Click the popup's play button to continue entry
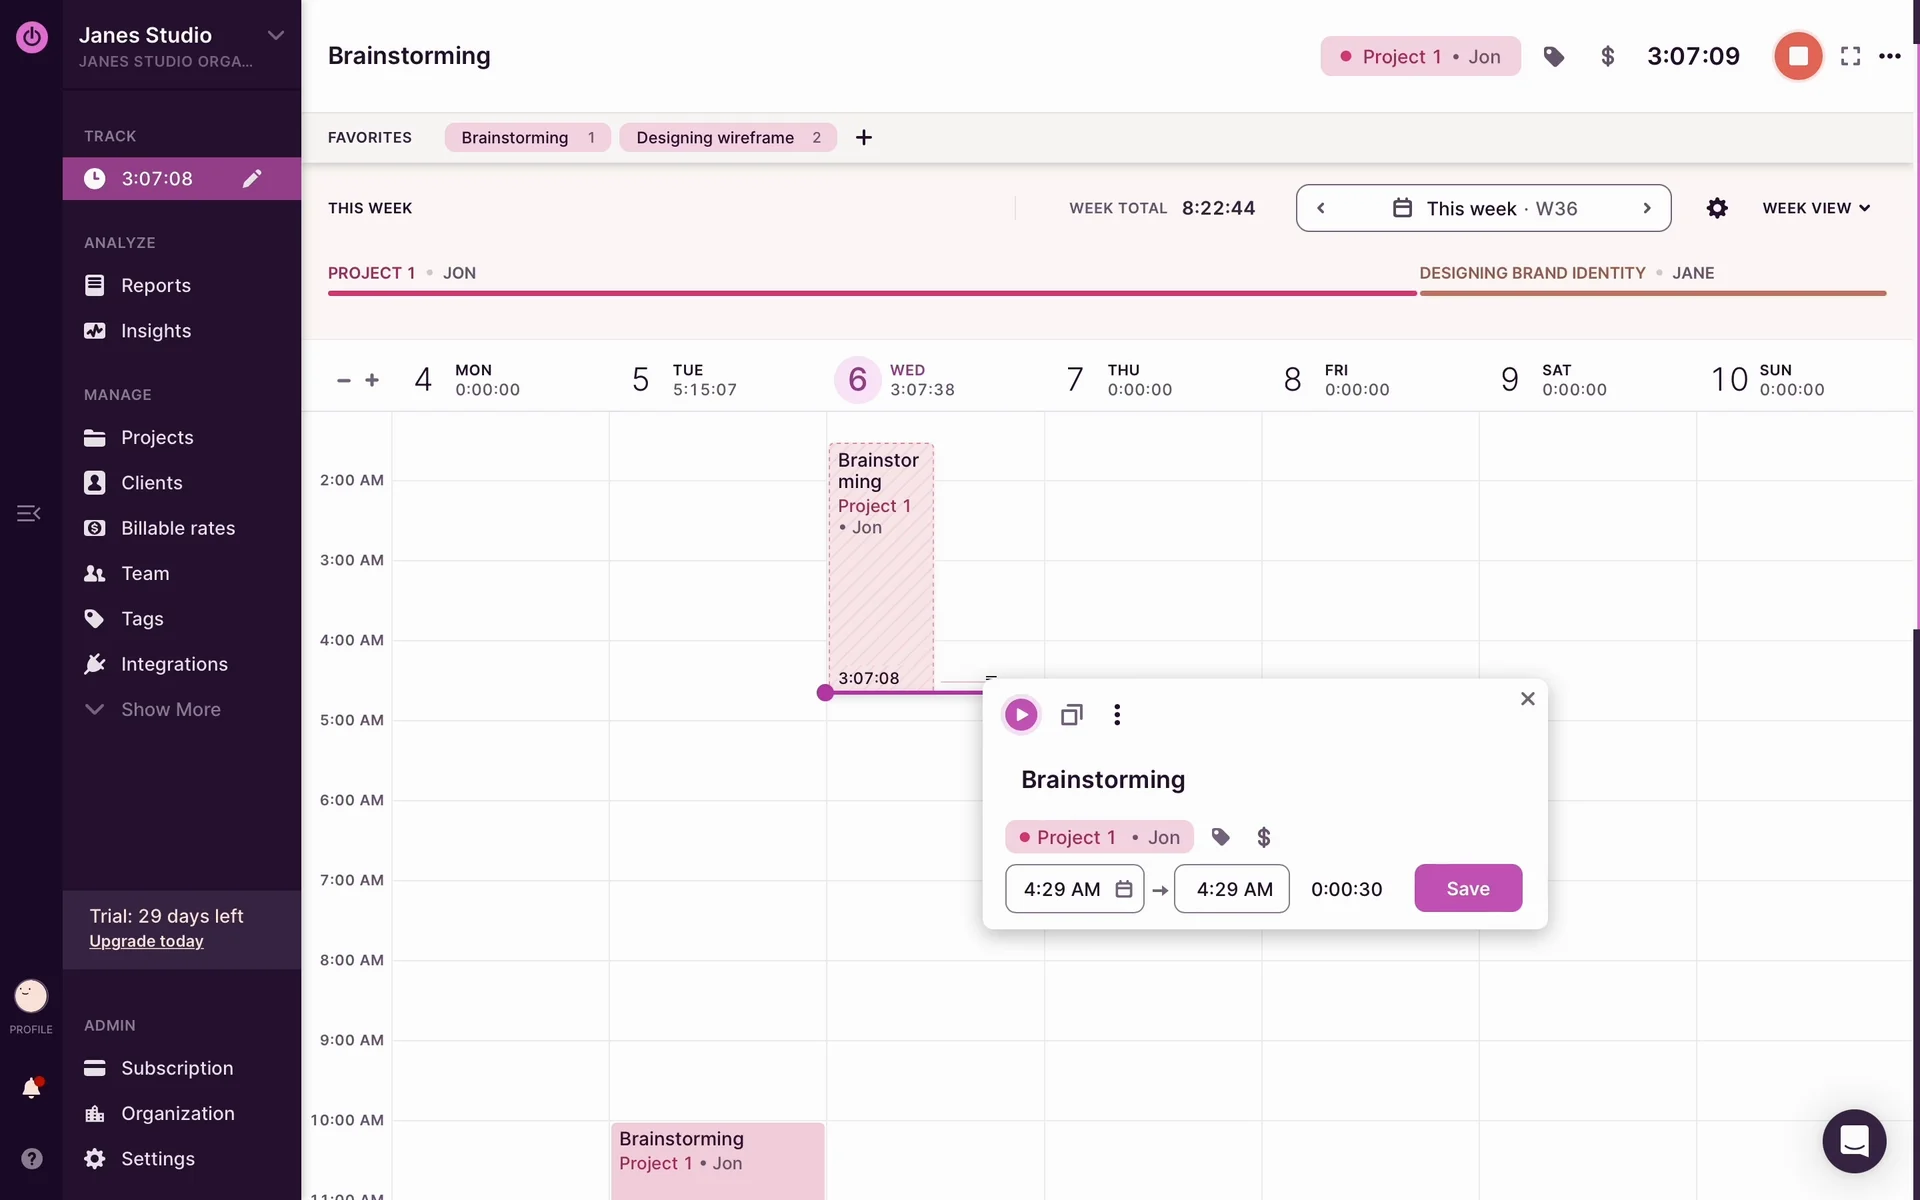 click(1020, 715)
